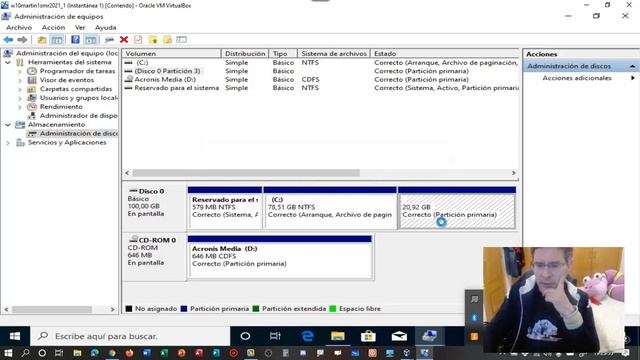The image size is (640, 360).
Task: Click the Up one level folder icon
Action: point(42,40)
